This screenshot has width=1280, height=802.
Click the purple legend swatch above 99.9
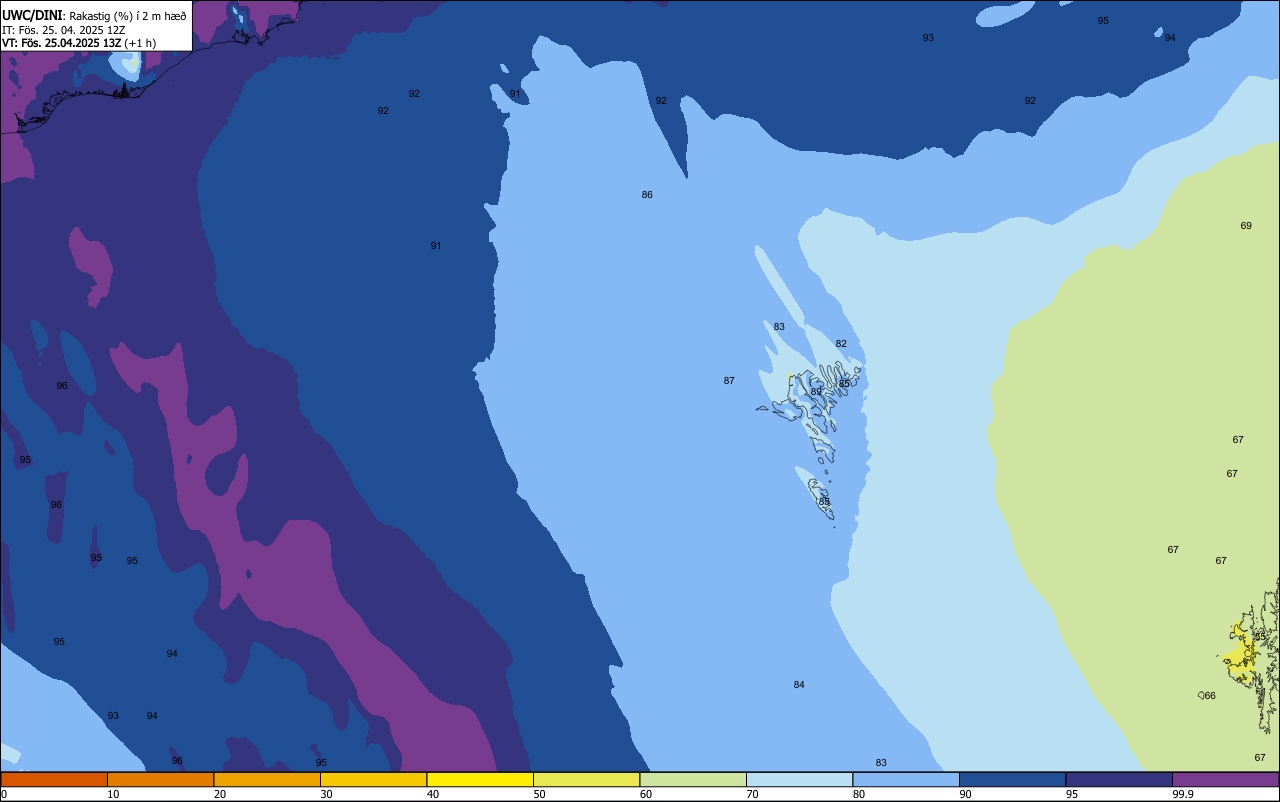[x=1225, y=779]
